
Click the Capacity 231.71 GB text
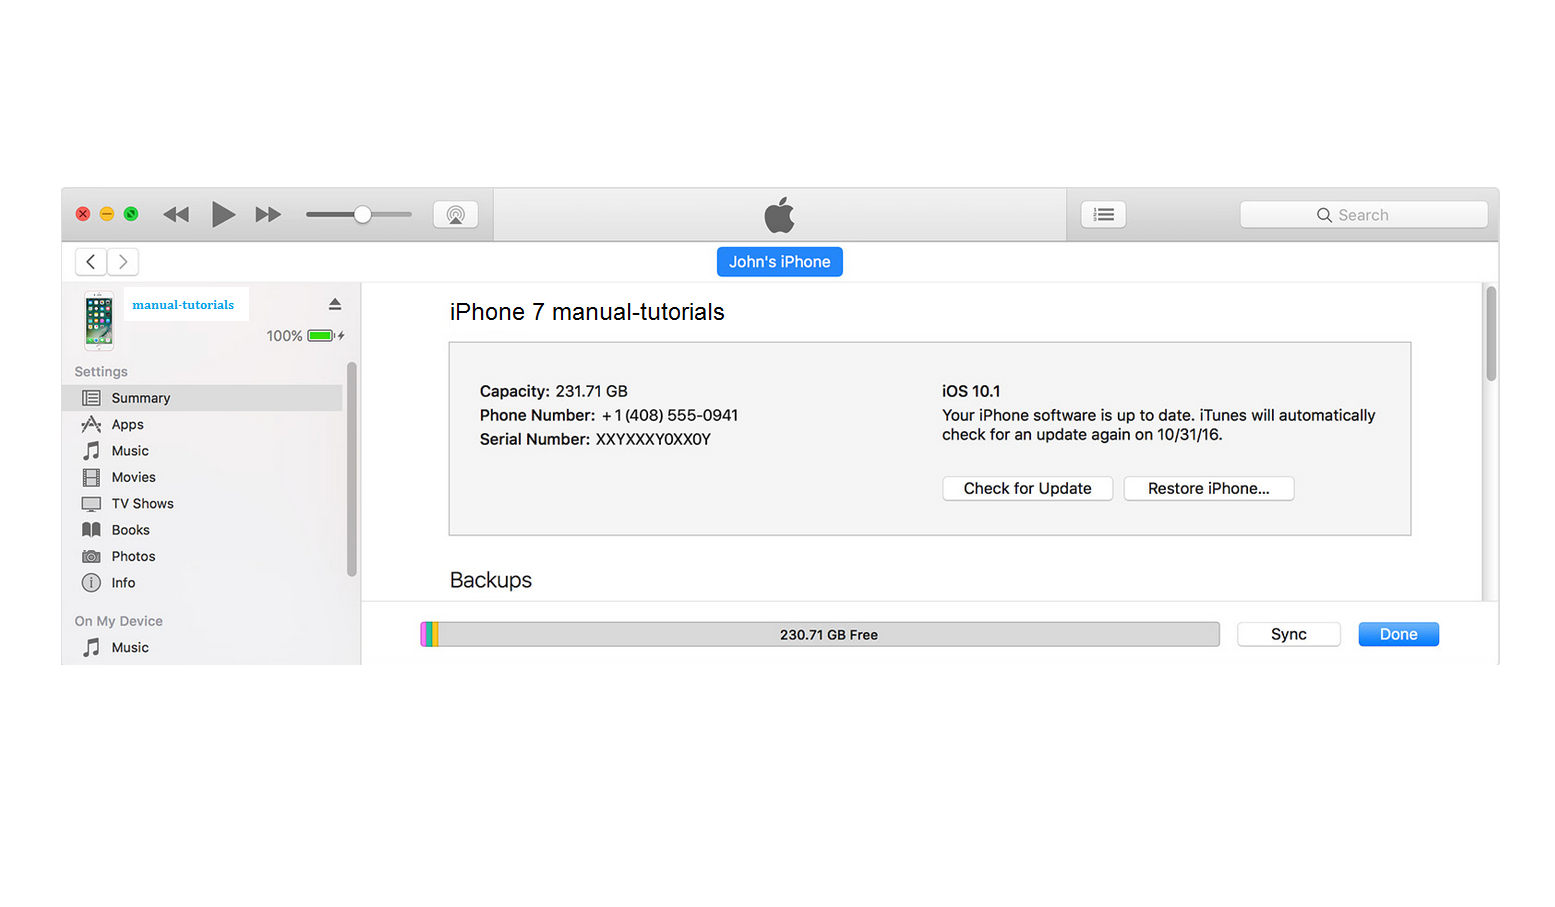[x=554, y=391]
